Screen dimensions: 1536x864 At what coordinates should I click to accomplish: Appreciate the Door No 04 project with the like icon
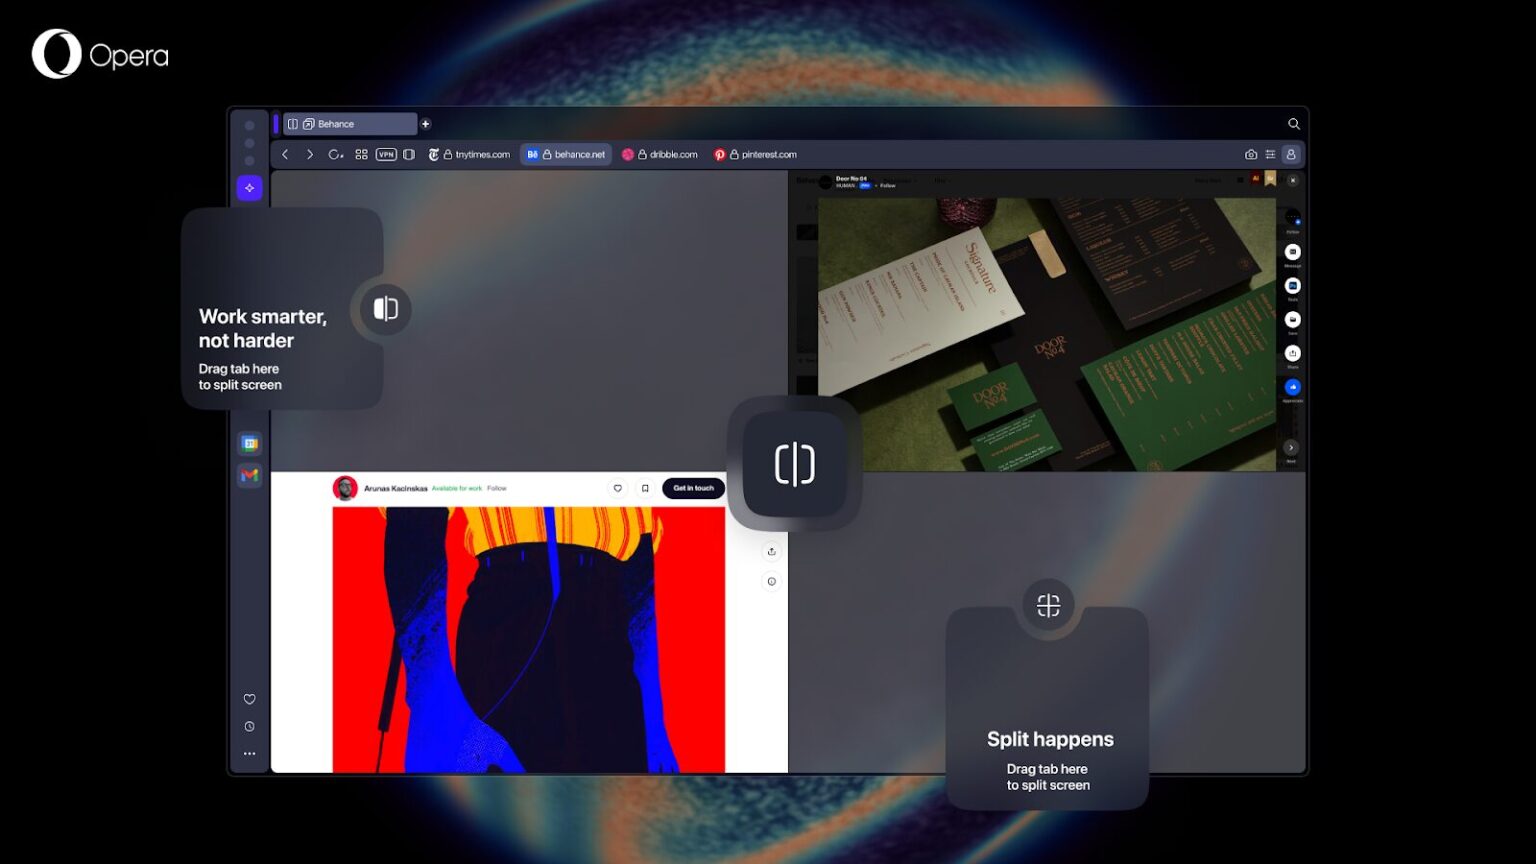pyautogui.click(x=1292, y=386)
